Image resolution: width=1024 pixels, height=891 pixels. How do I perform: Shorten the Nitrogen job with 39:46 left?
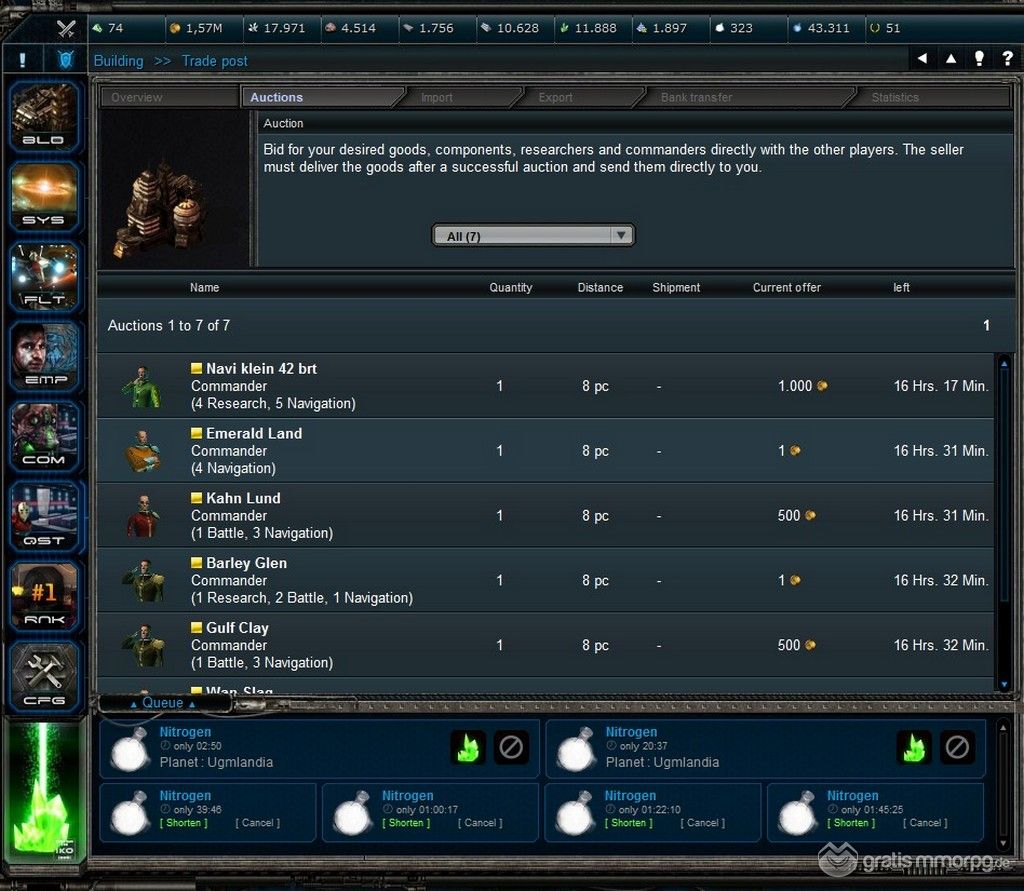tap(184, 823)
